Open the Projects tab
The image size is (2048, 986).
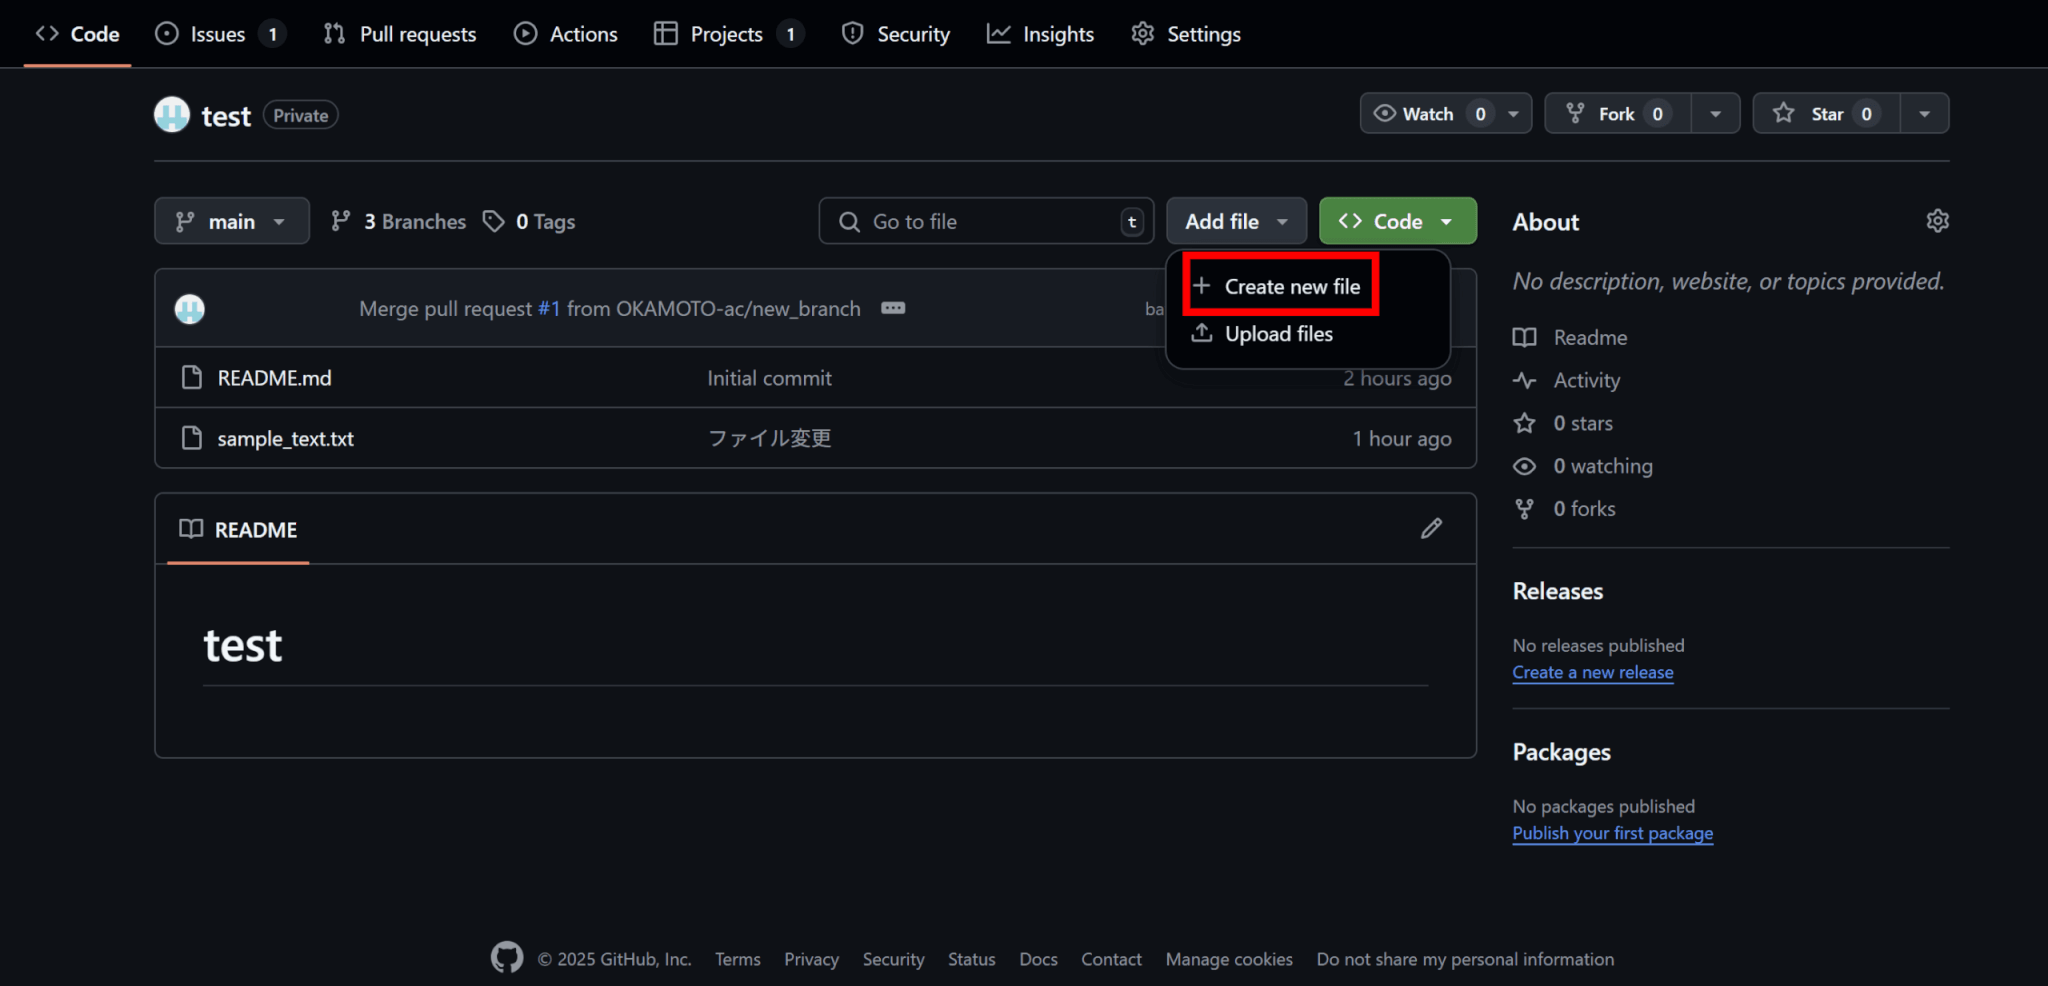[x=728, y=34]
